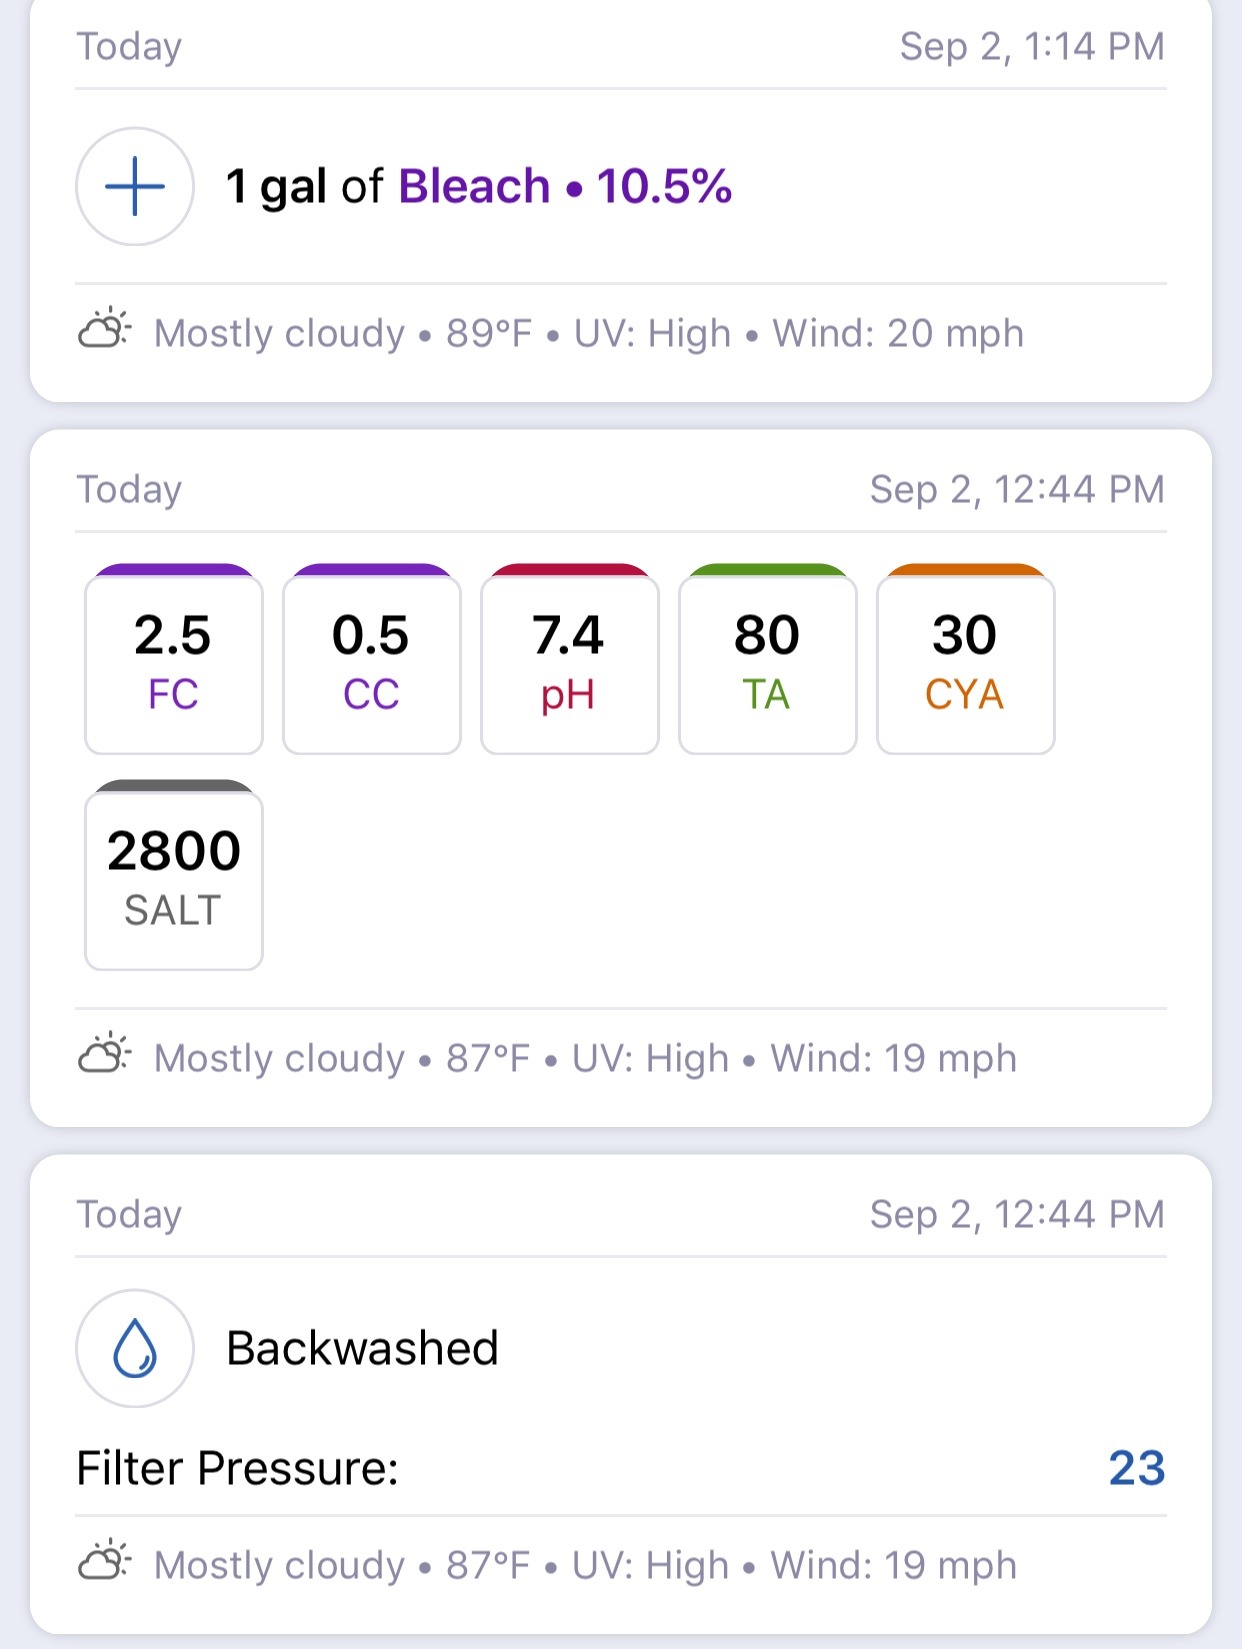Tap the Today label on the Bleach card
The height and width of the screenshot is (1649, 1242).
(130, 47)
